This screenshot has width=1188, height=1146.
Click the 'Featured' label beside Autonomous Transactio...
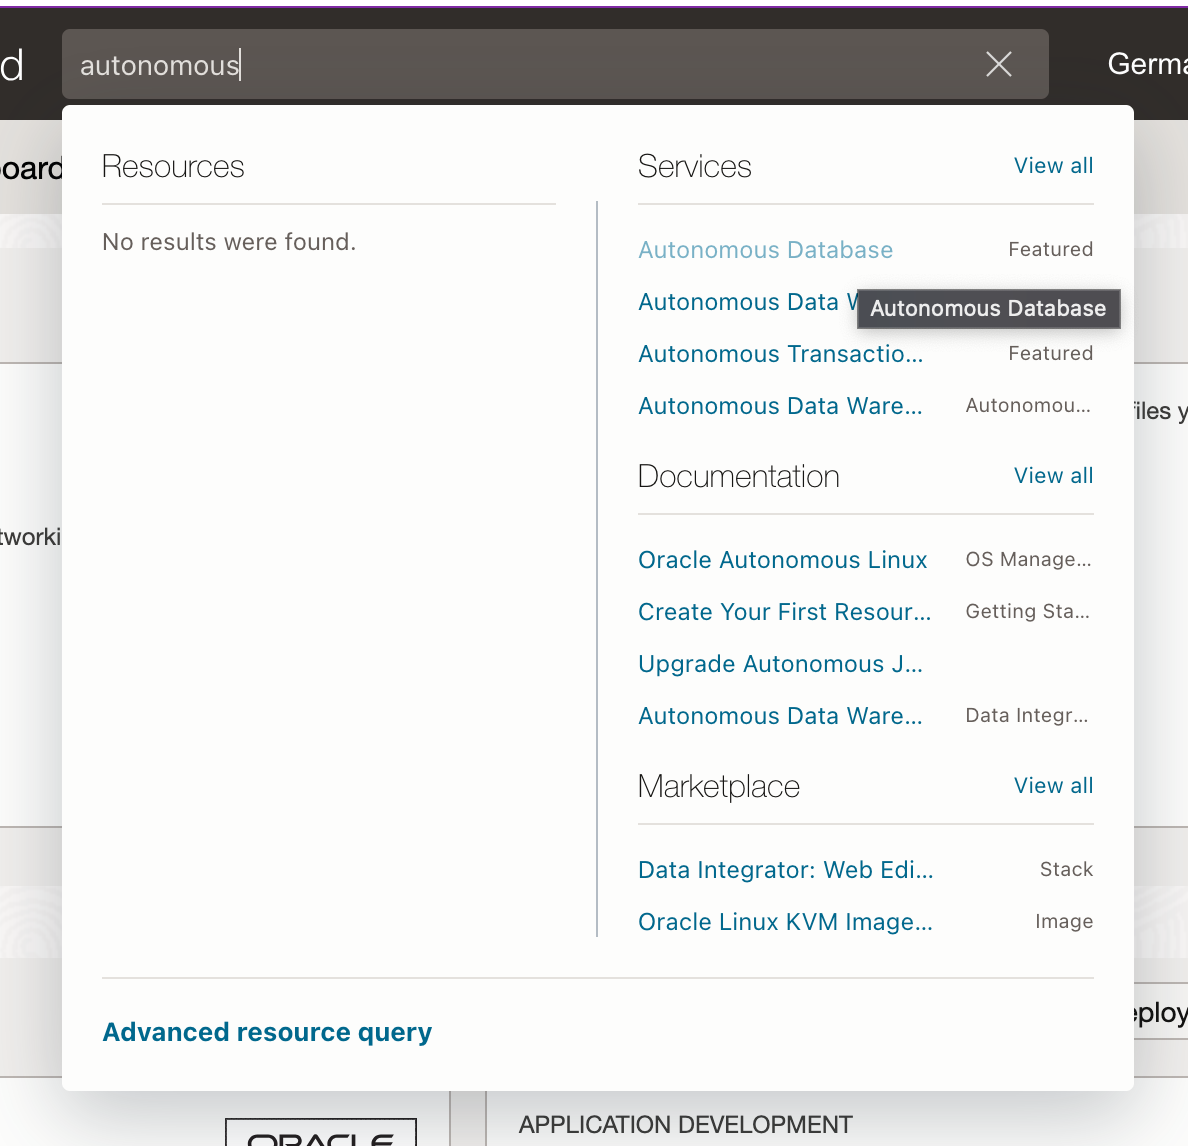[x=1050, y=353]
